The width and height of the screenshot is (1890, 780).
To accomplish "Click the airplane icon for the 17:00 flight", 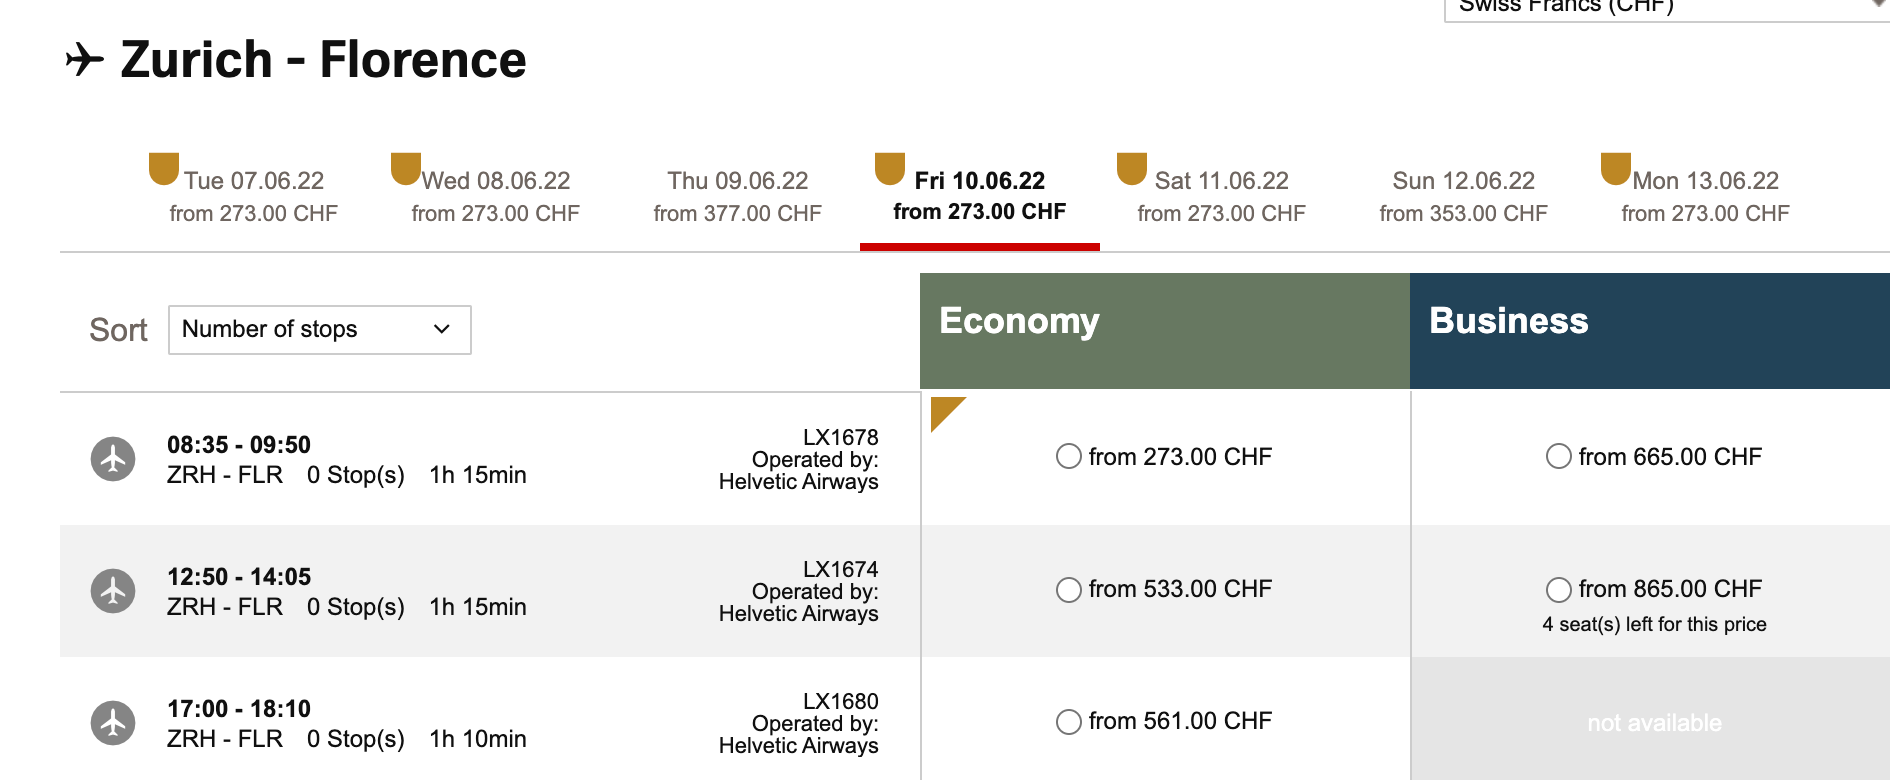I will pos(113,723).
